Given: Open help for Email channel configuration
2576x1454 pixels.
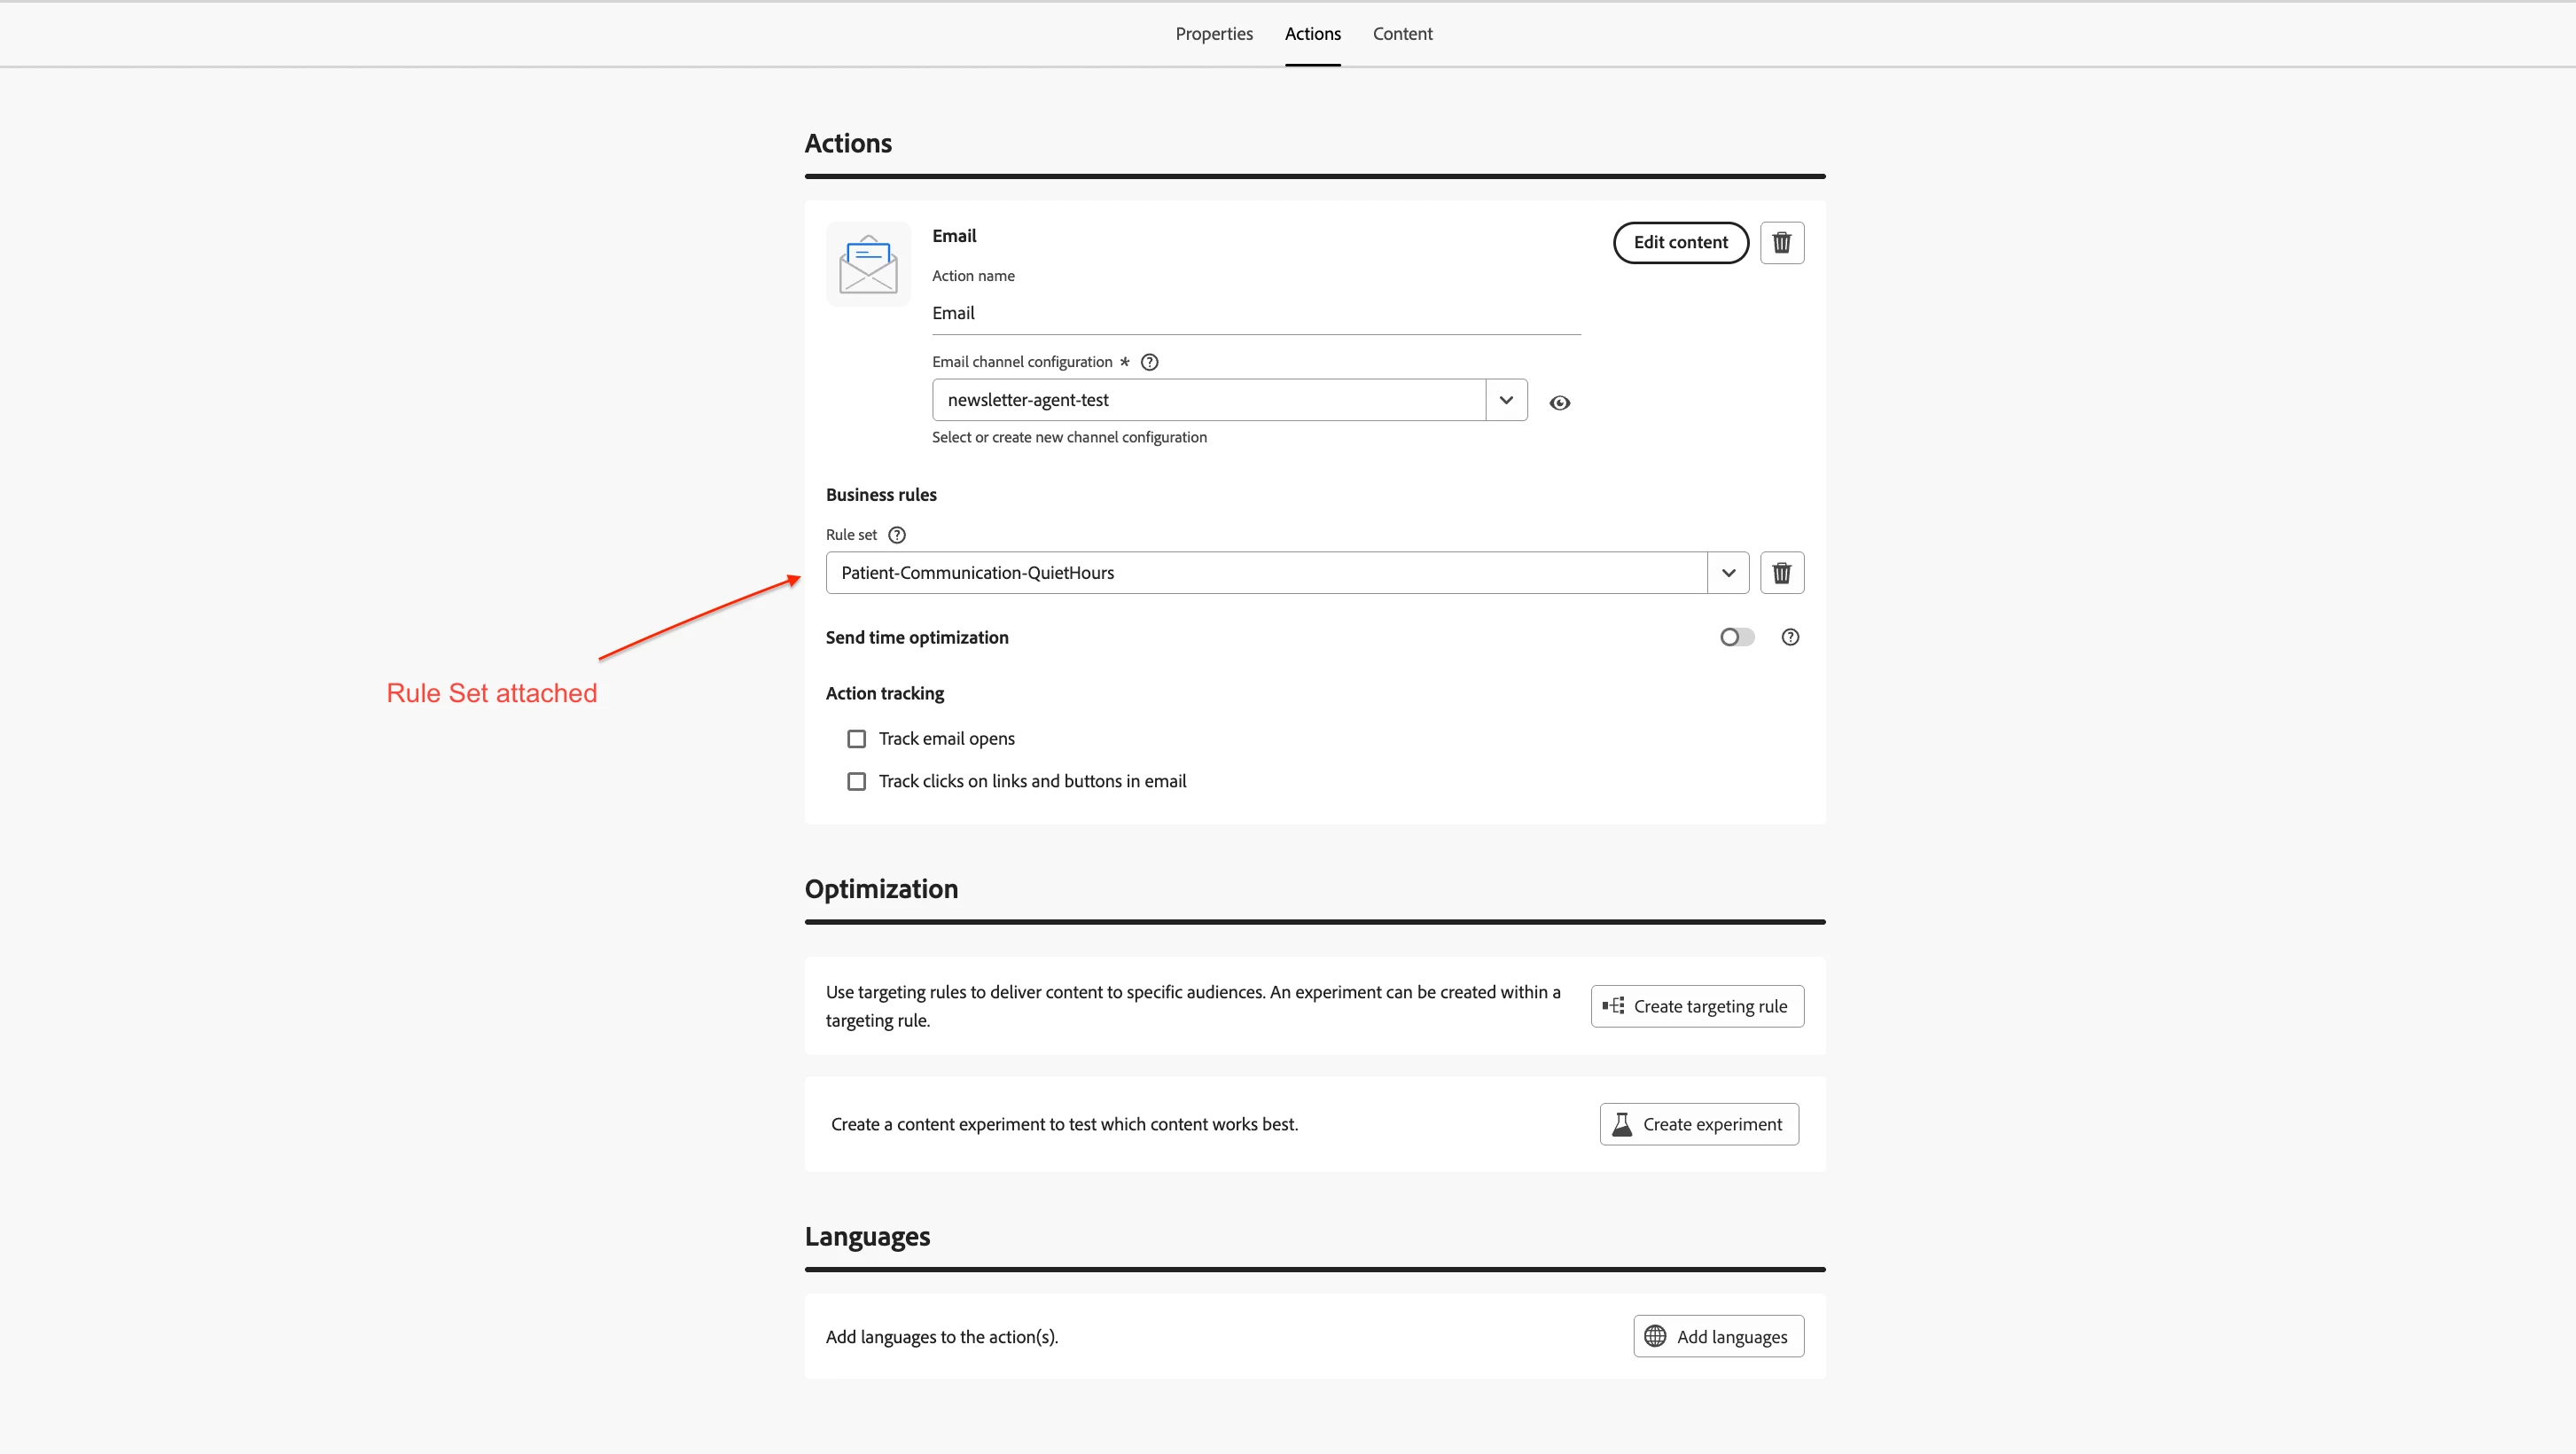Looking at the screenshot, I should (x=1149, y=362).
